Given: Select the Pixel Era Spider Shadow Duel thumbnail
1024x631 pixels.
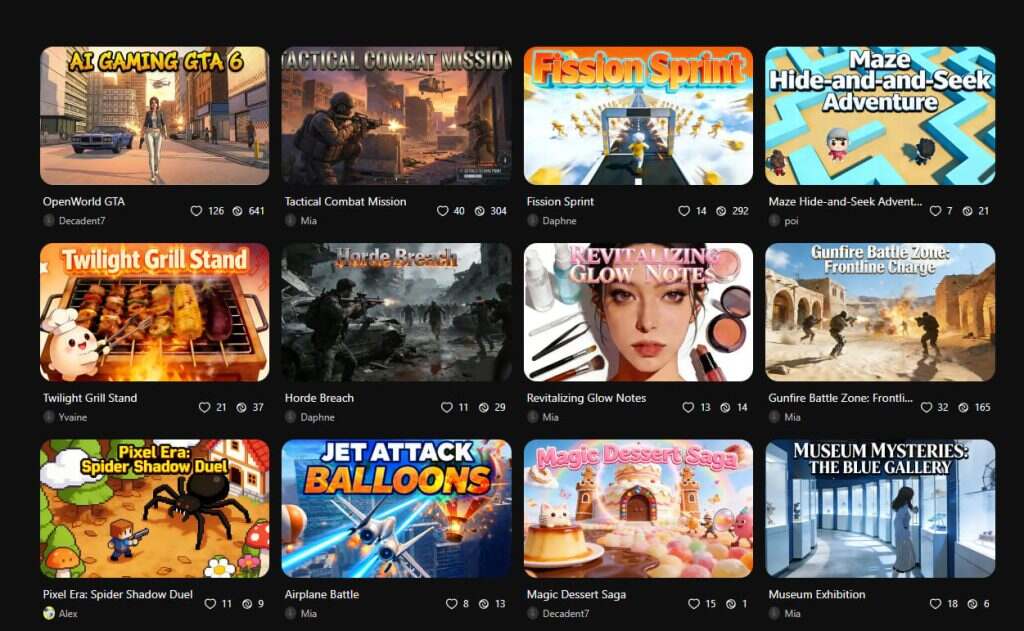Looking at the screenshot, I should [155, 508].
